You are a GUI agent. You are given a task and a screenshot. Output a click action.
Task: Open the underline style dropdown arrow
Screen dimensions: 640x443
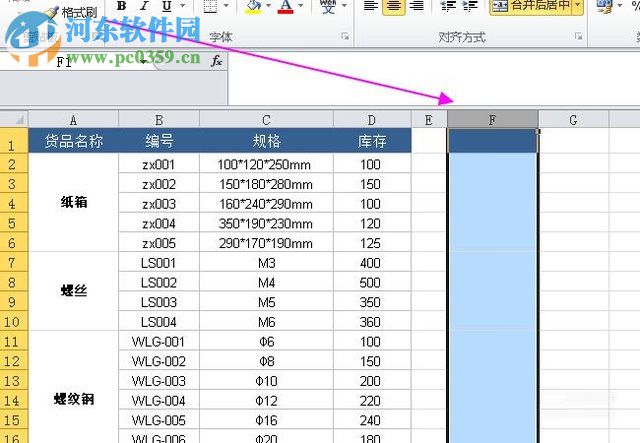pos(182,6)
